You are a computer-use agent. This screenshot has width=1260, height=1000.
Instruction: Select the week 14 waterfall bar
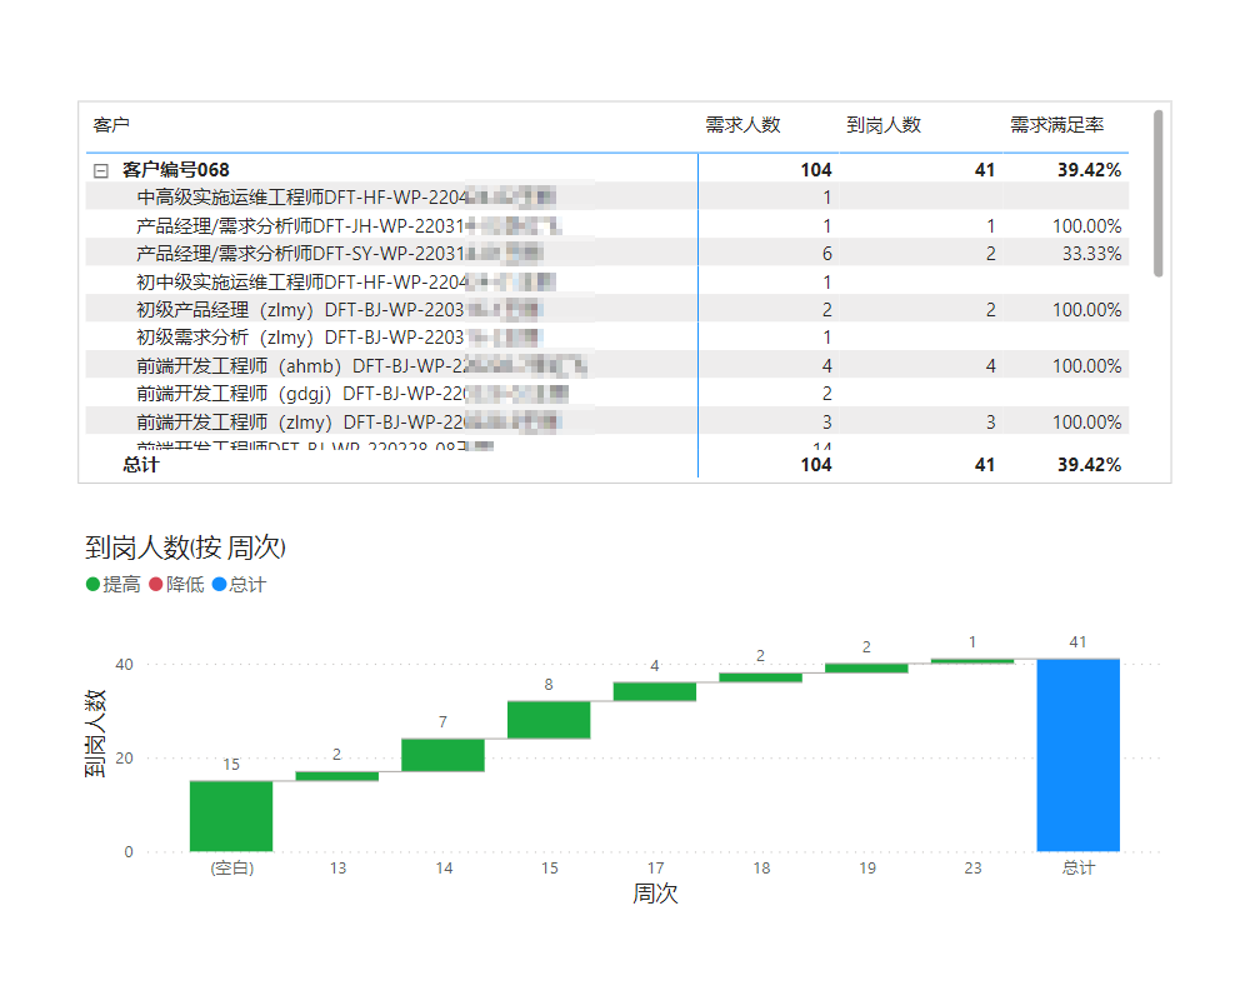pos(443,755)
